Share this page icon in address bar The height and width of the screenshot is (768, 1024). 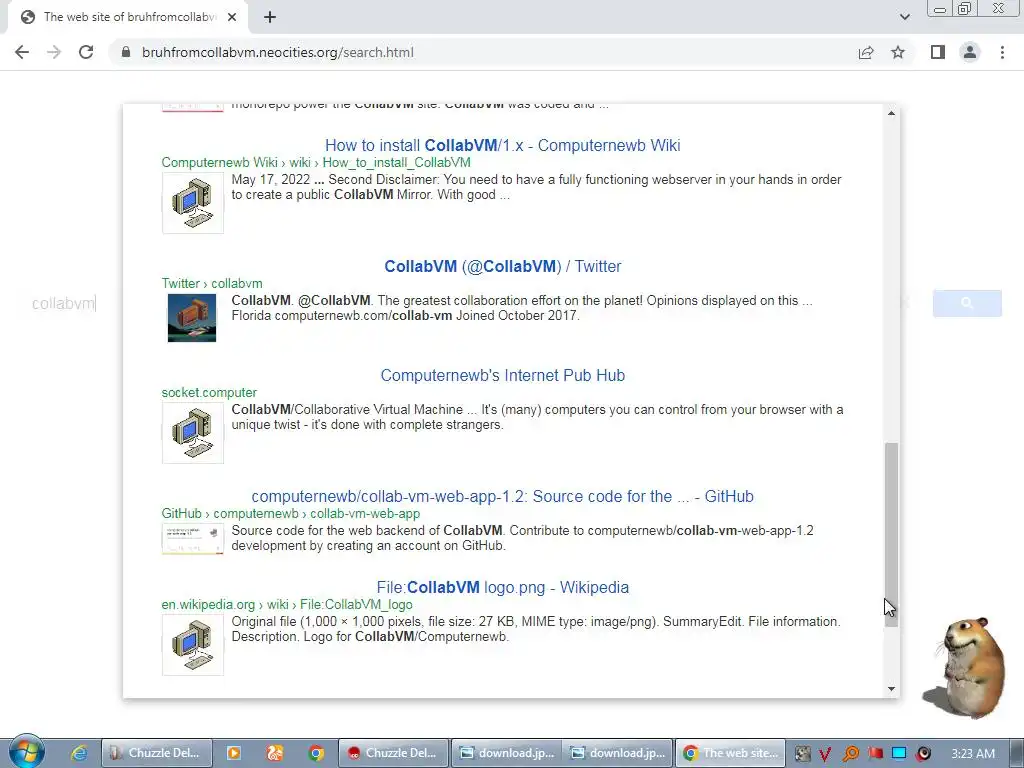pos(866,52)
